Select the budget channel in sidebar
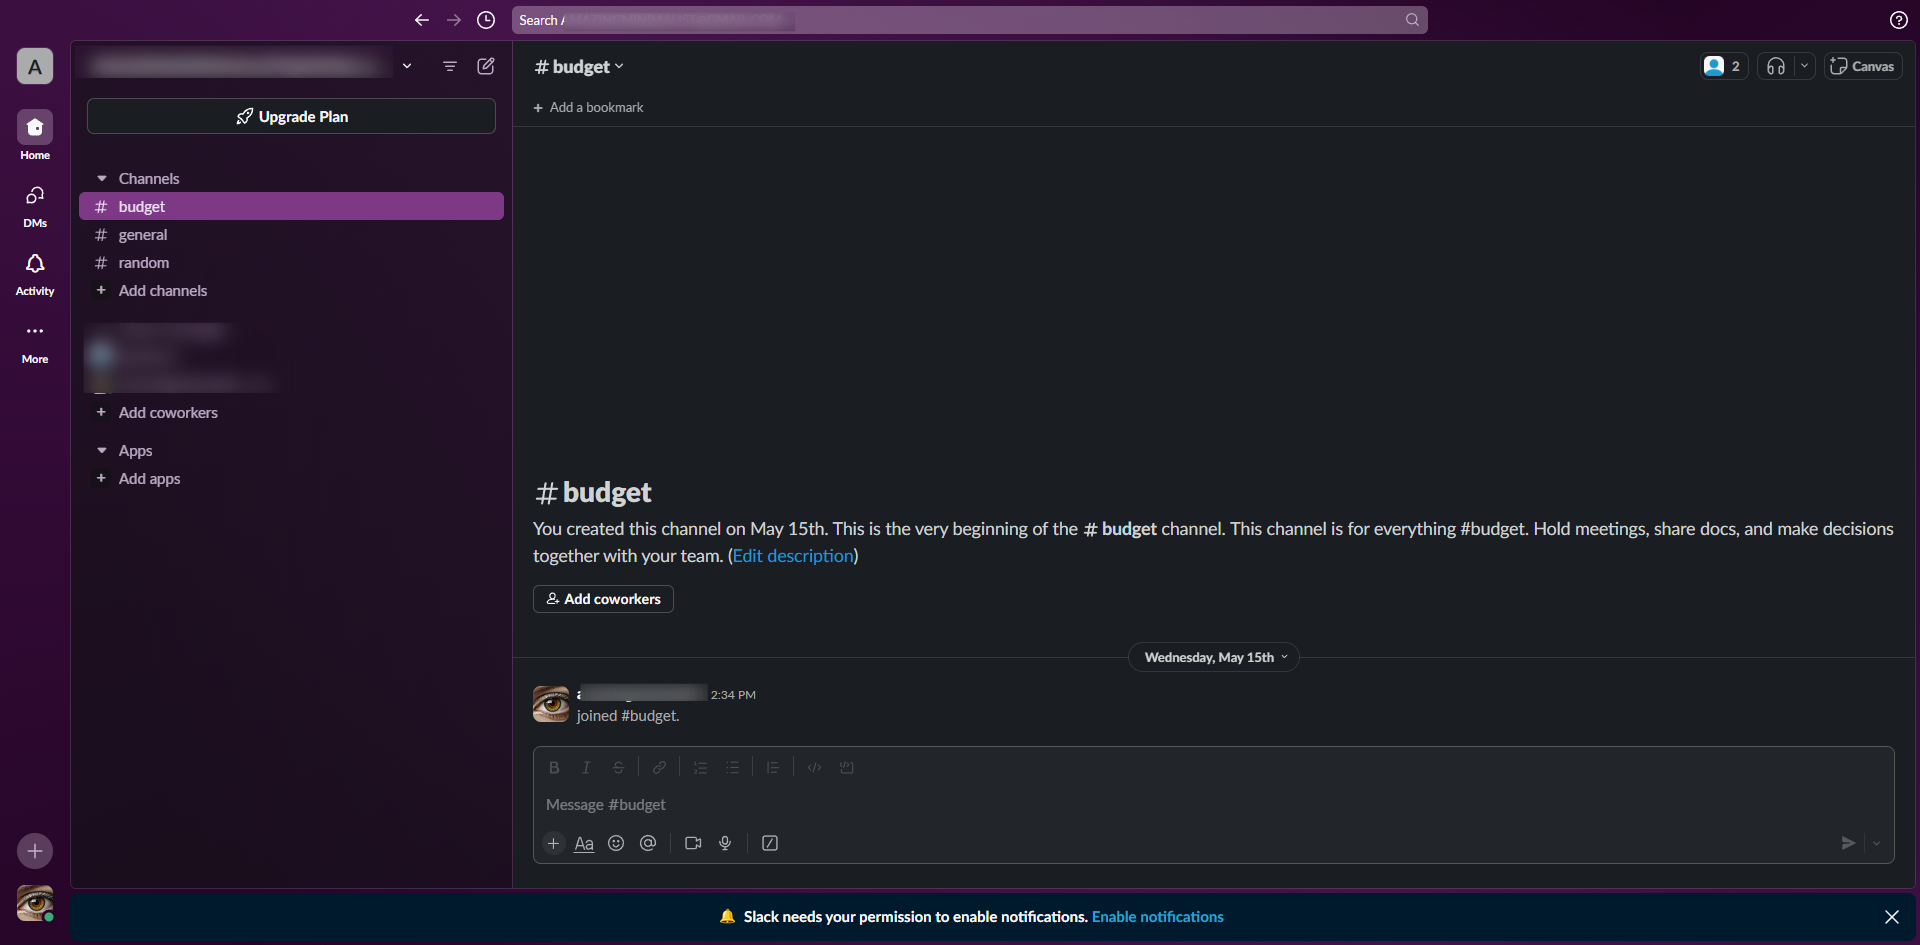Viewport: 1920px width, 945px height. [291, 206]
